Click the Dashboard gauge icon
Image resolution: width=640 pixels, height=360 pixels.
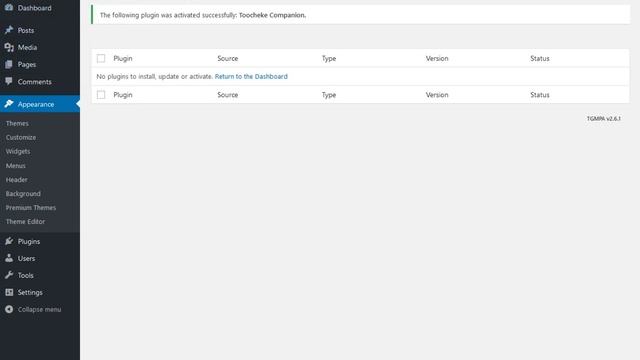(9, 7)
